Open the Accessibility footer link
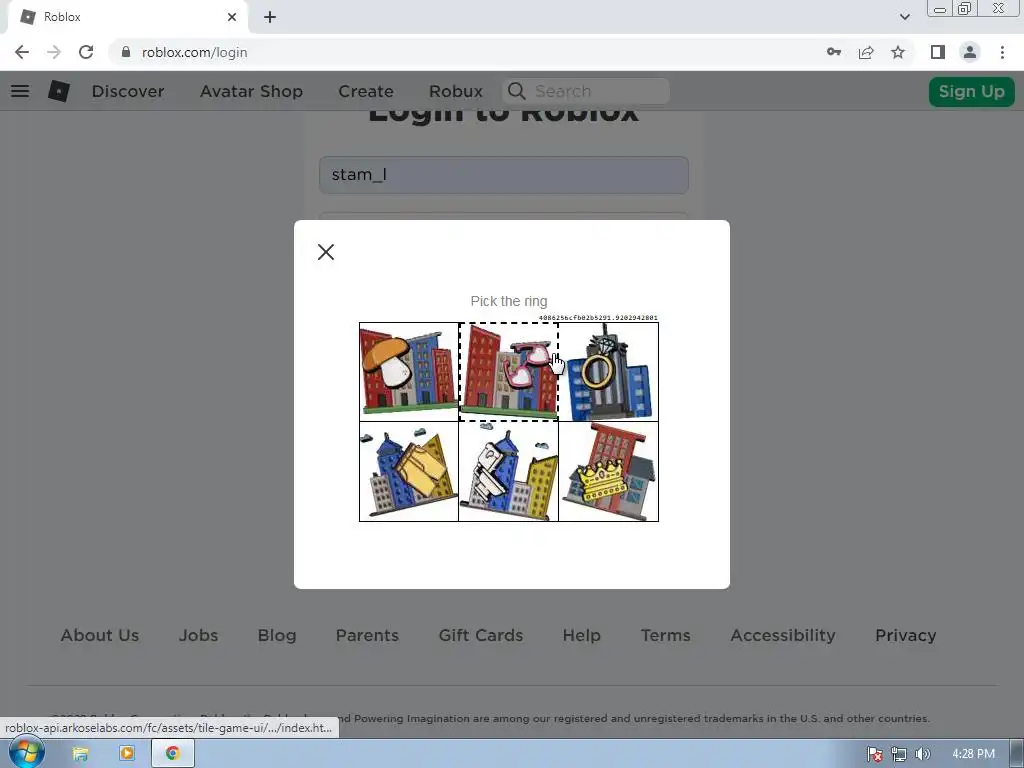This screenshot has height=768, width=1024. click(x=783, y=635)
